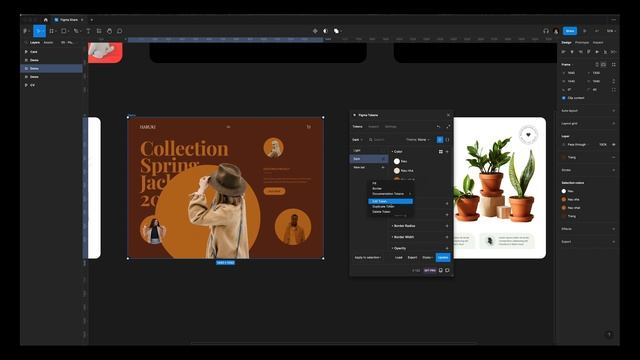Click the resize icon in Figma Tokens

448,127
